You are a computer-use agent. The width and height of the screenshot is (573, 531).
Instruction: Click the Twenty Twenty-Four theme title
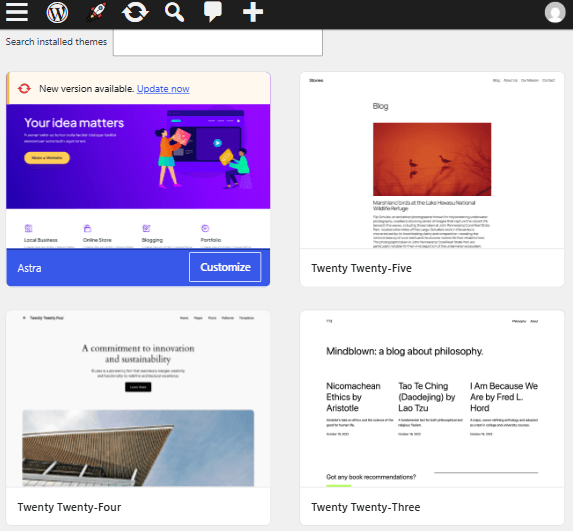point(69,507)
